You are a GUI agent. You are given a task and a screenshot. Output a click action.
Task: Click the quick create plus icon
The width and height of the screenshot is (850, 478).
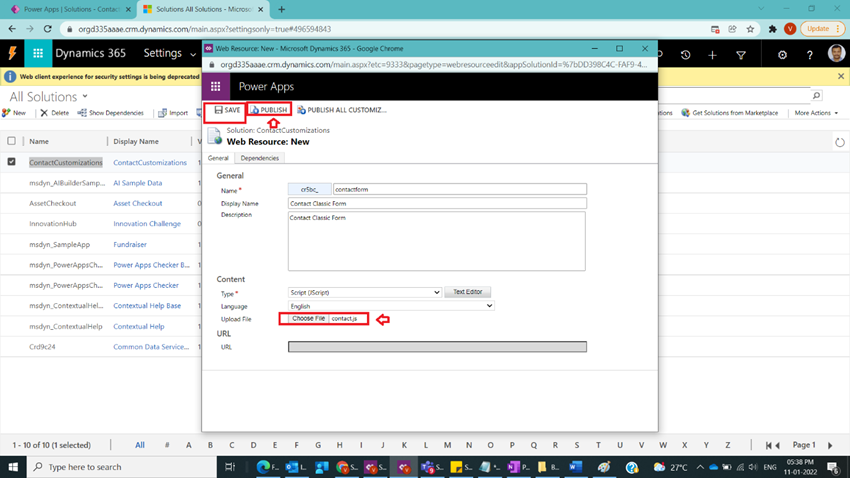point(712,54)
